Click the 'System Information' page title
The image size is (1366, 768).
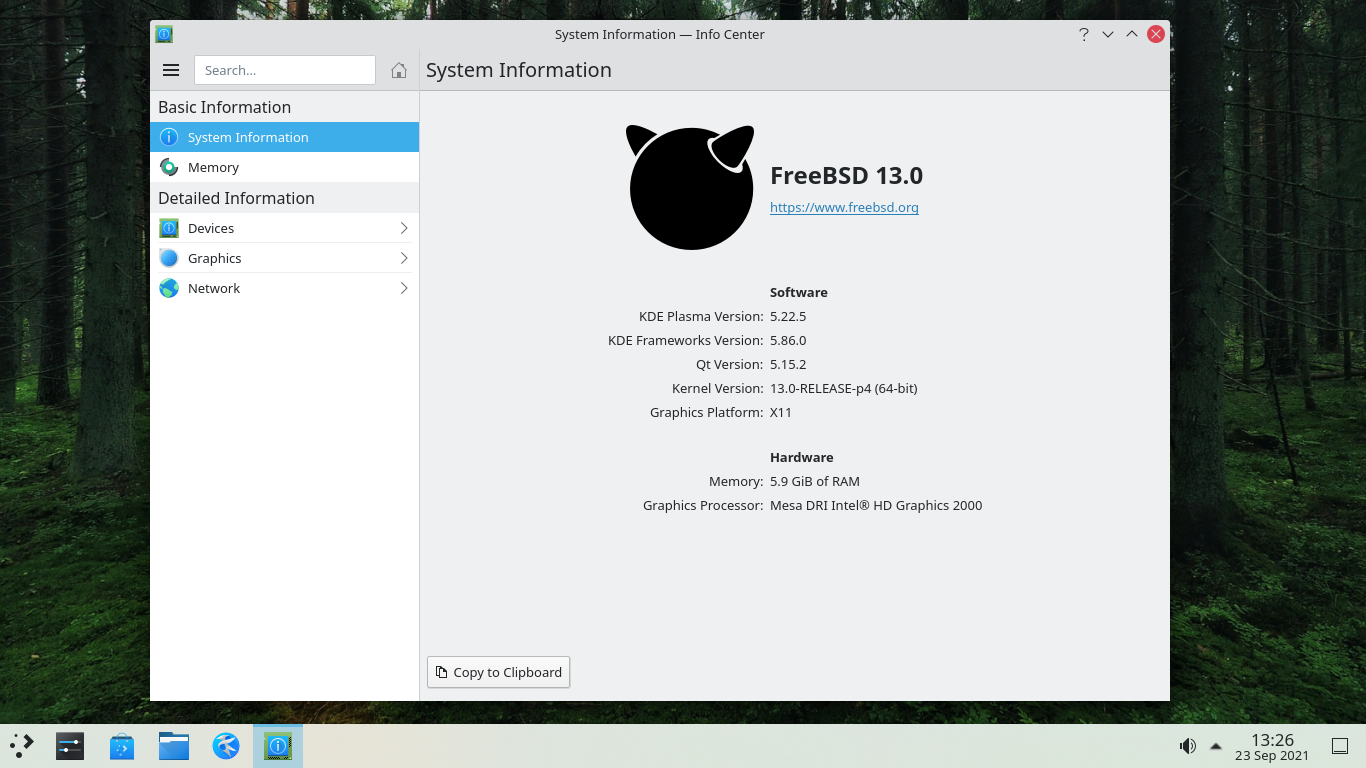(519, 70)
